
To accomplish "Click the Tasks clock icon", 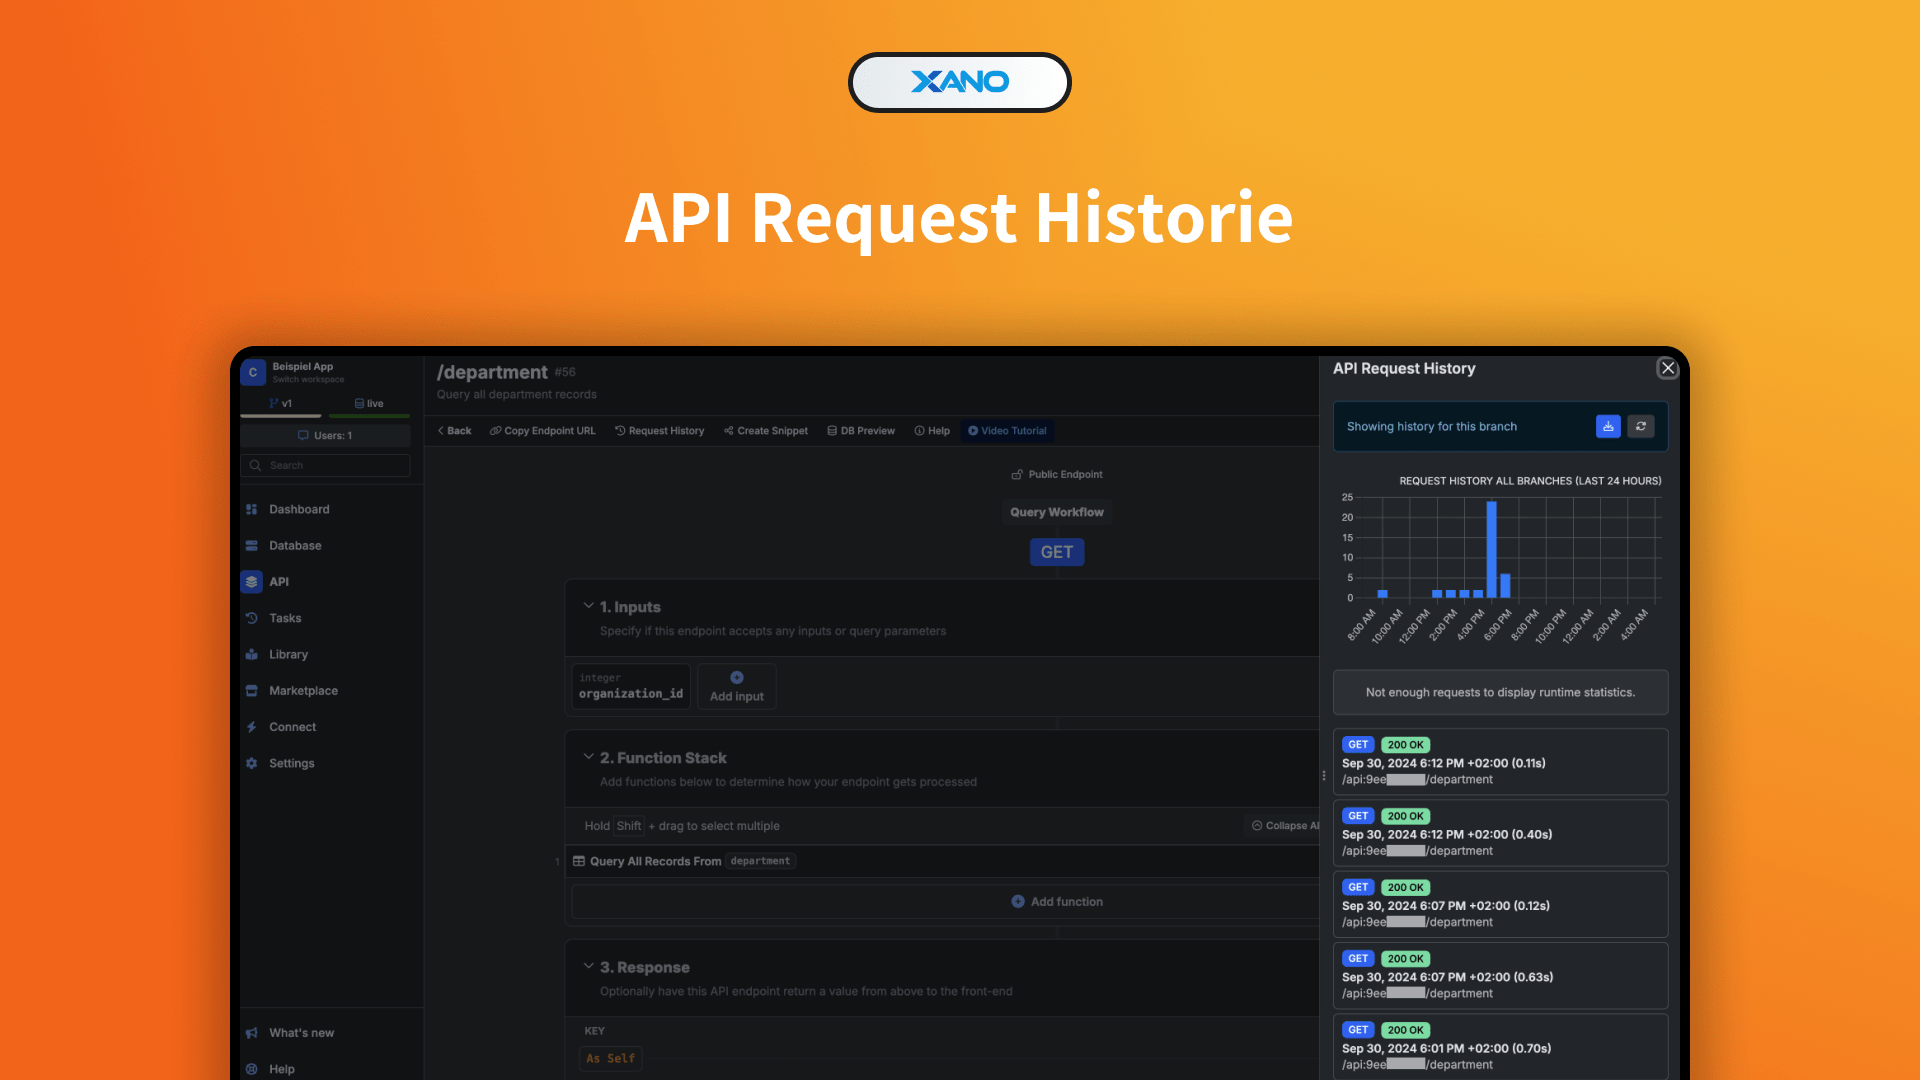I will pos(252,618).
